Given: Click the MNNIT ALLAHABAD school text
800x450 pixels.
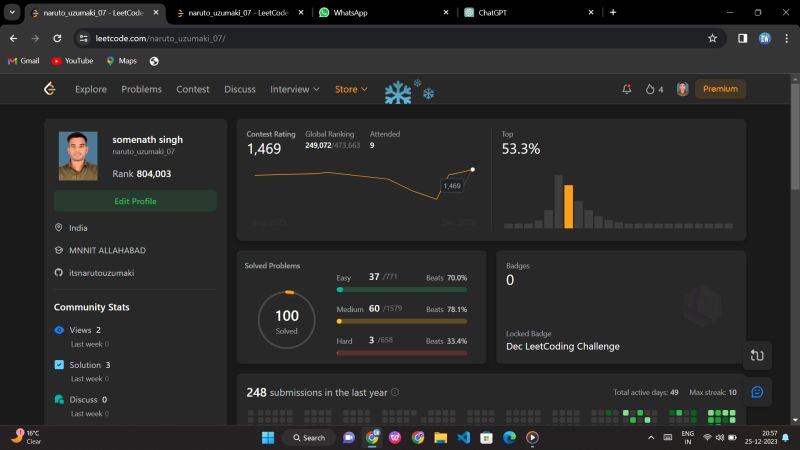Looking at the screenshot, I should [x=107, y=251].
